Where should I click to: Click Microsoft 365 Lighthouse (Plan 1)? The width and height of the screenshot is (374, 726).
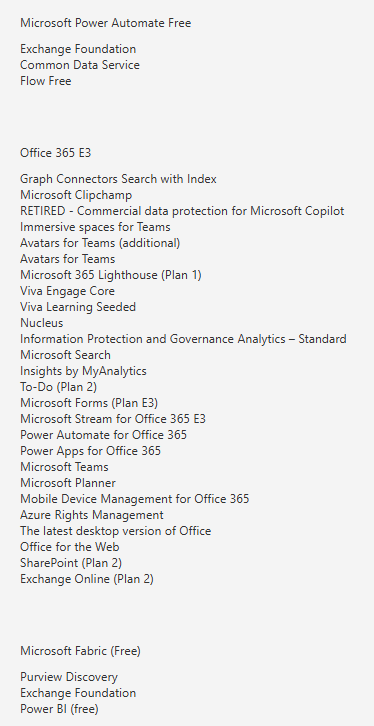click(x=111, y=275)
